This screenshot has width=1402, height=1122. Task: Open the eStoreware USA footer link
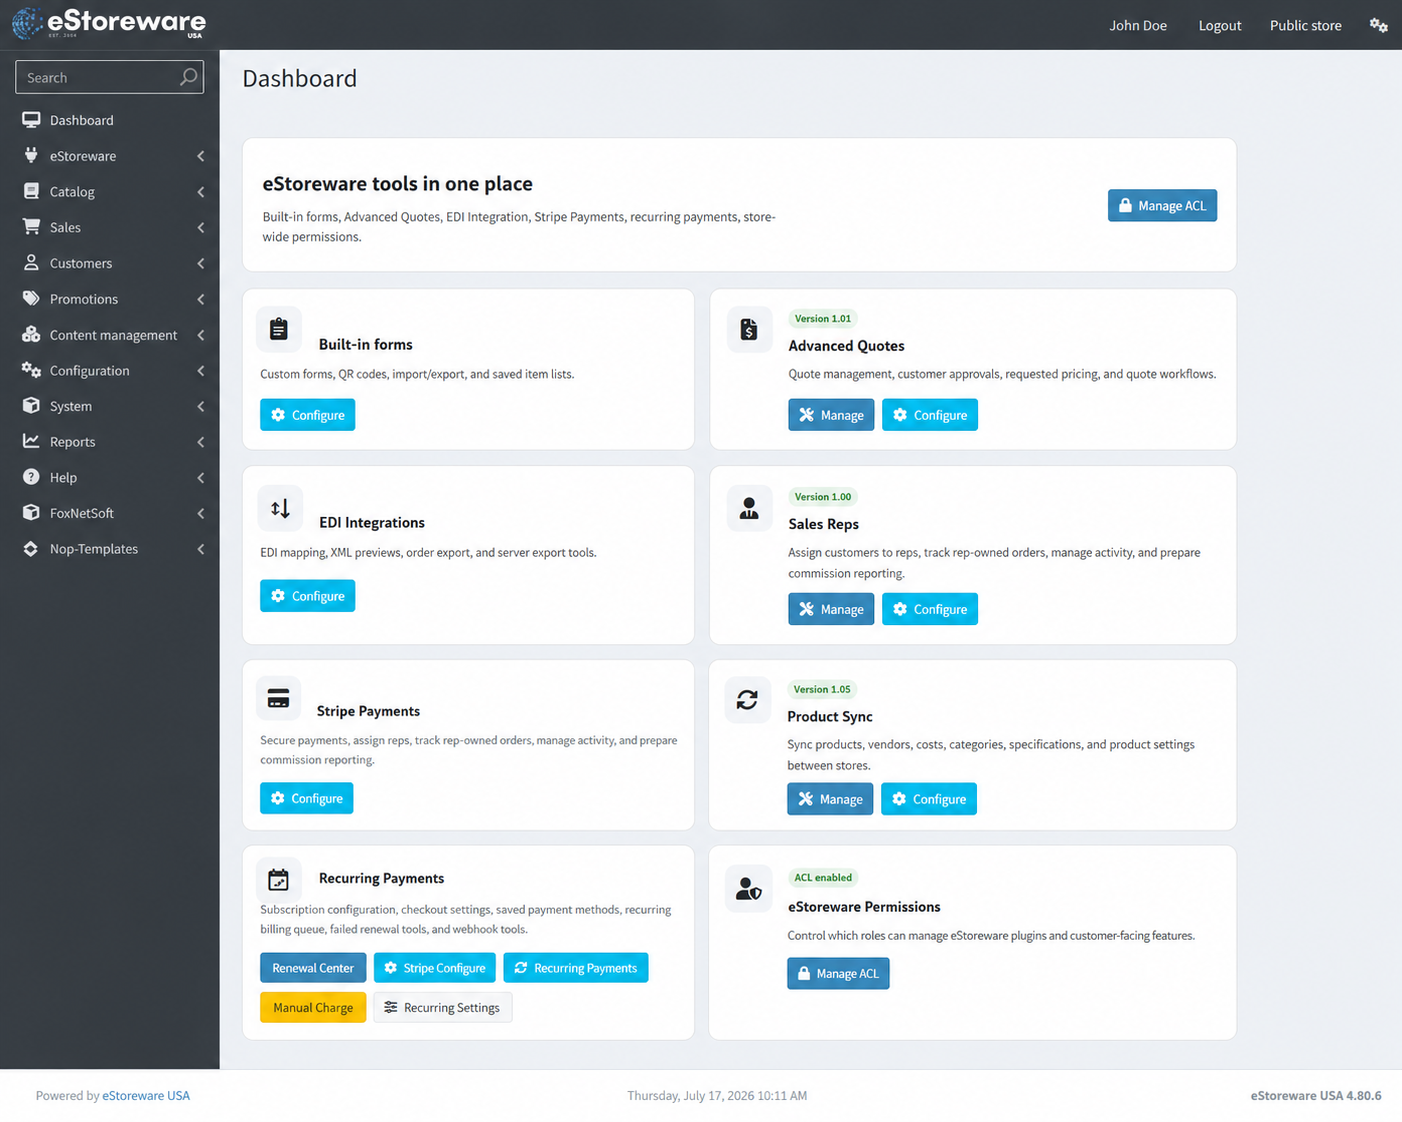[146, 1096]
